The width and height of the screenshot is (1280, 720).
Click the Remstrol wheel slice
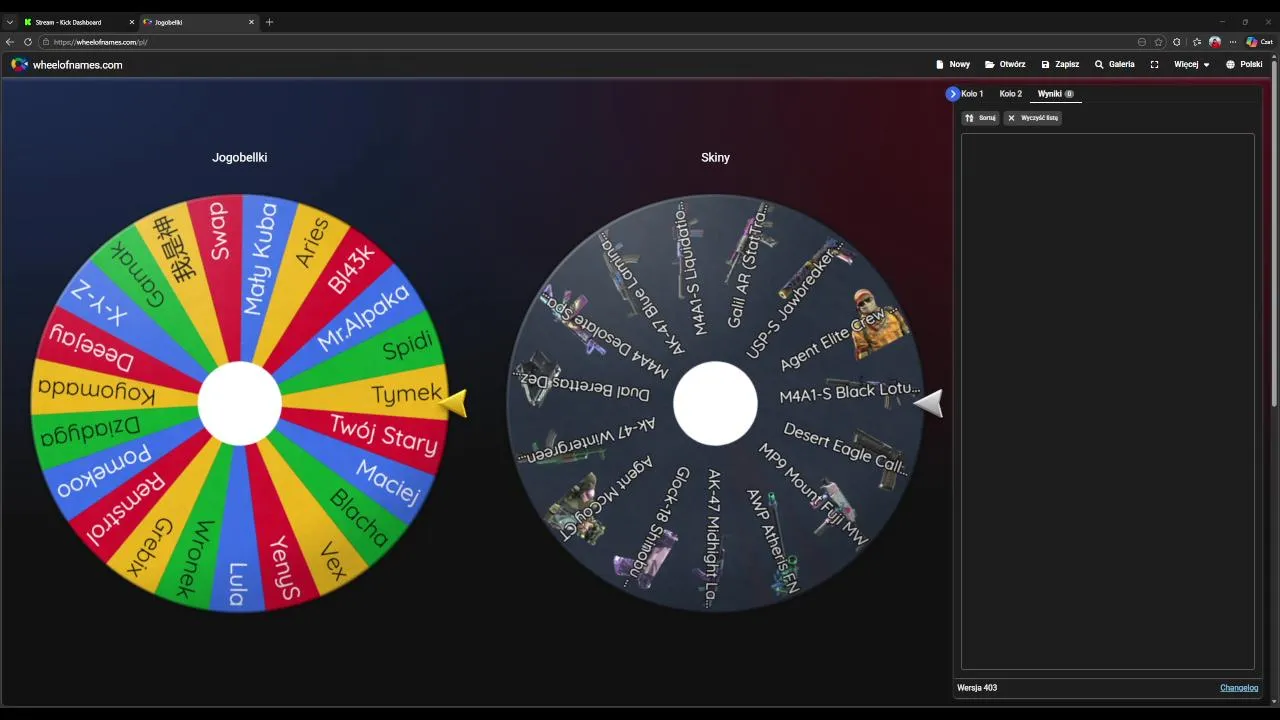click(125, 508)
